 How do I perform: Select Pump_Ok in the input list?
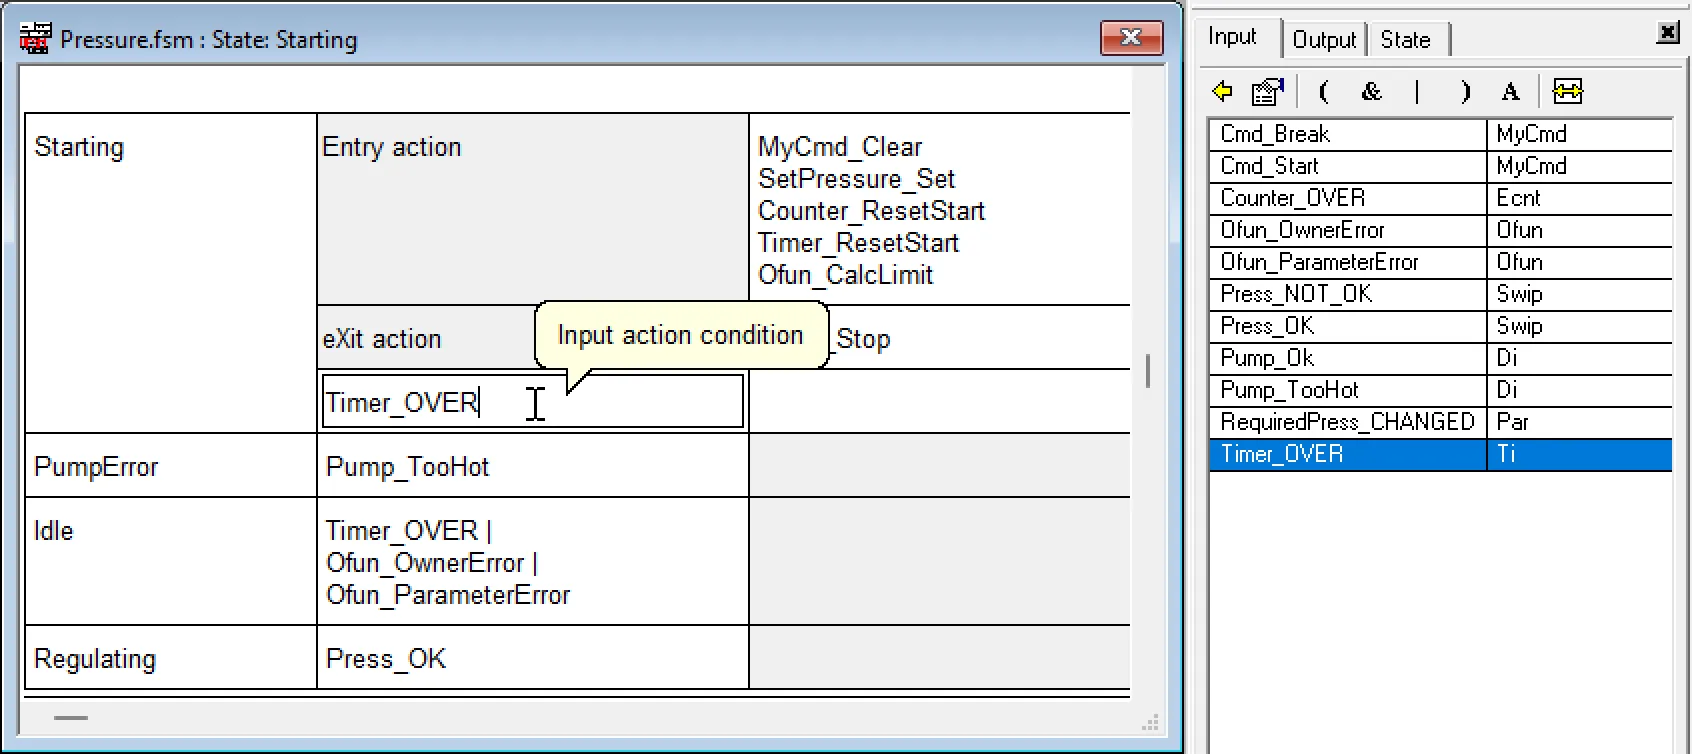pos(1348,358)
